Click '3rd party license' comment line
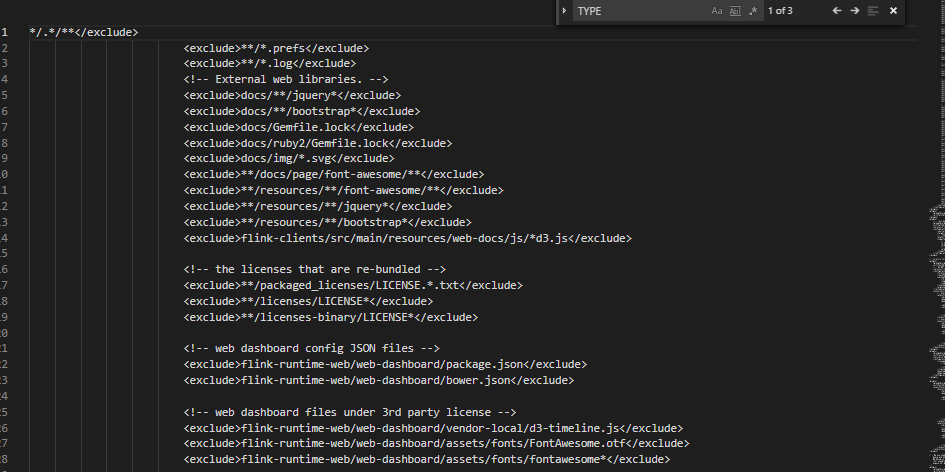 click(x=350, y=412)
